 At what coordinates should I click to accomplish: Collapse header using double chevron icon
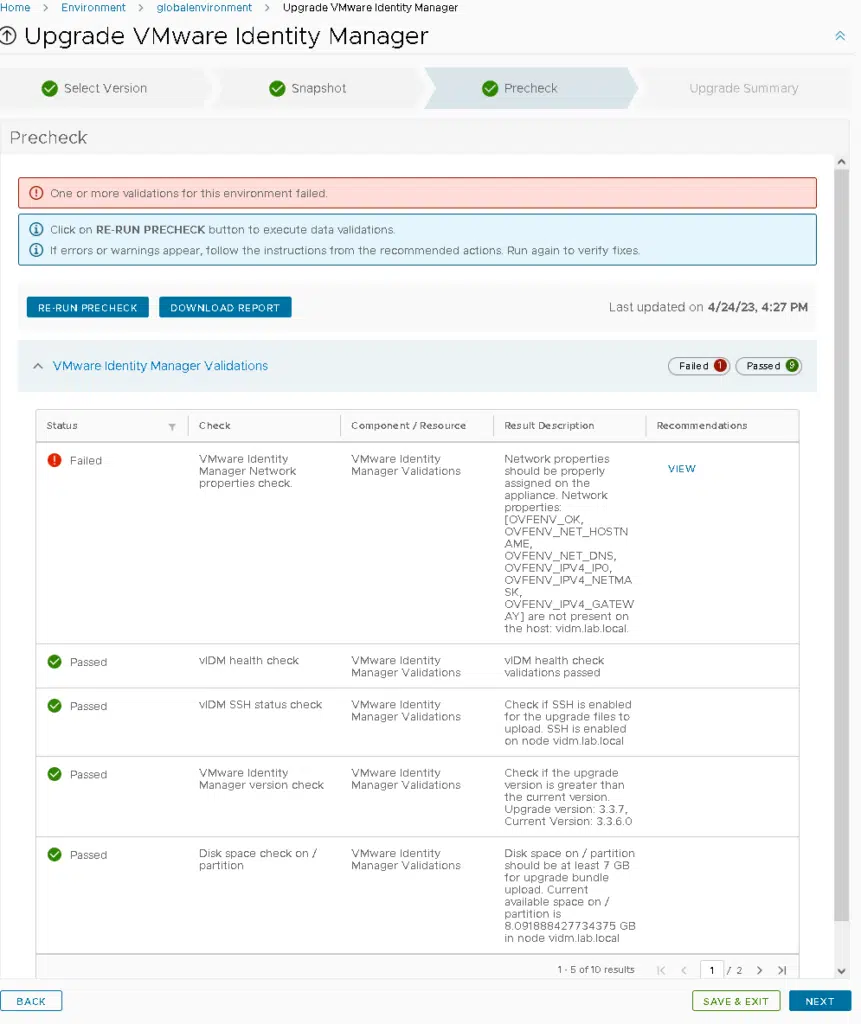pos(840,36)
